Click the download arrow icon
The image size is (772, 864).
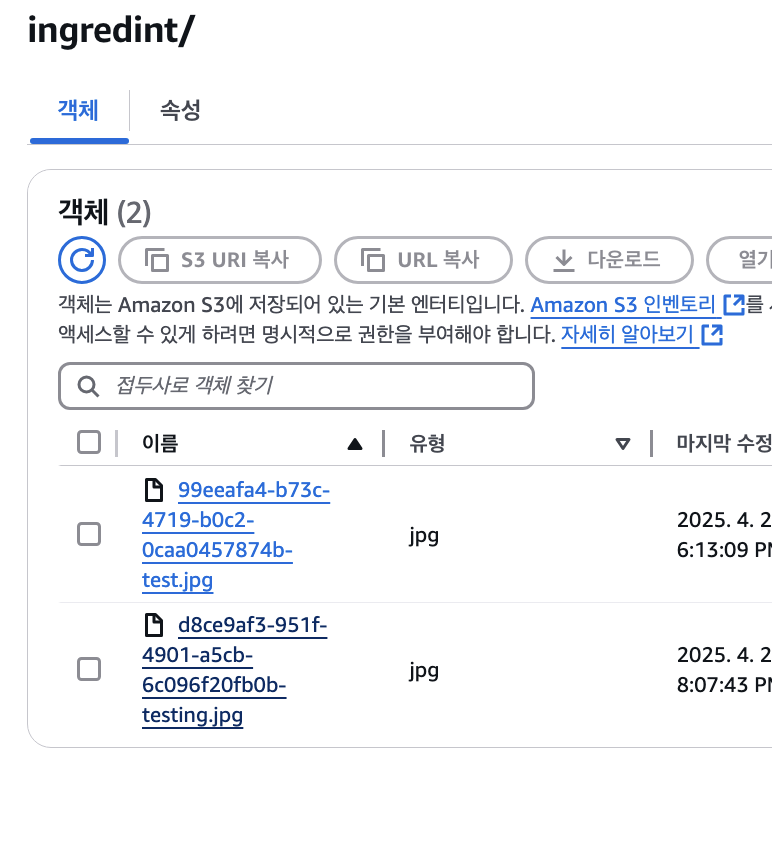tap(563, 260)
